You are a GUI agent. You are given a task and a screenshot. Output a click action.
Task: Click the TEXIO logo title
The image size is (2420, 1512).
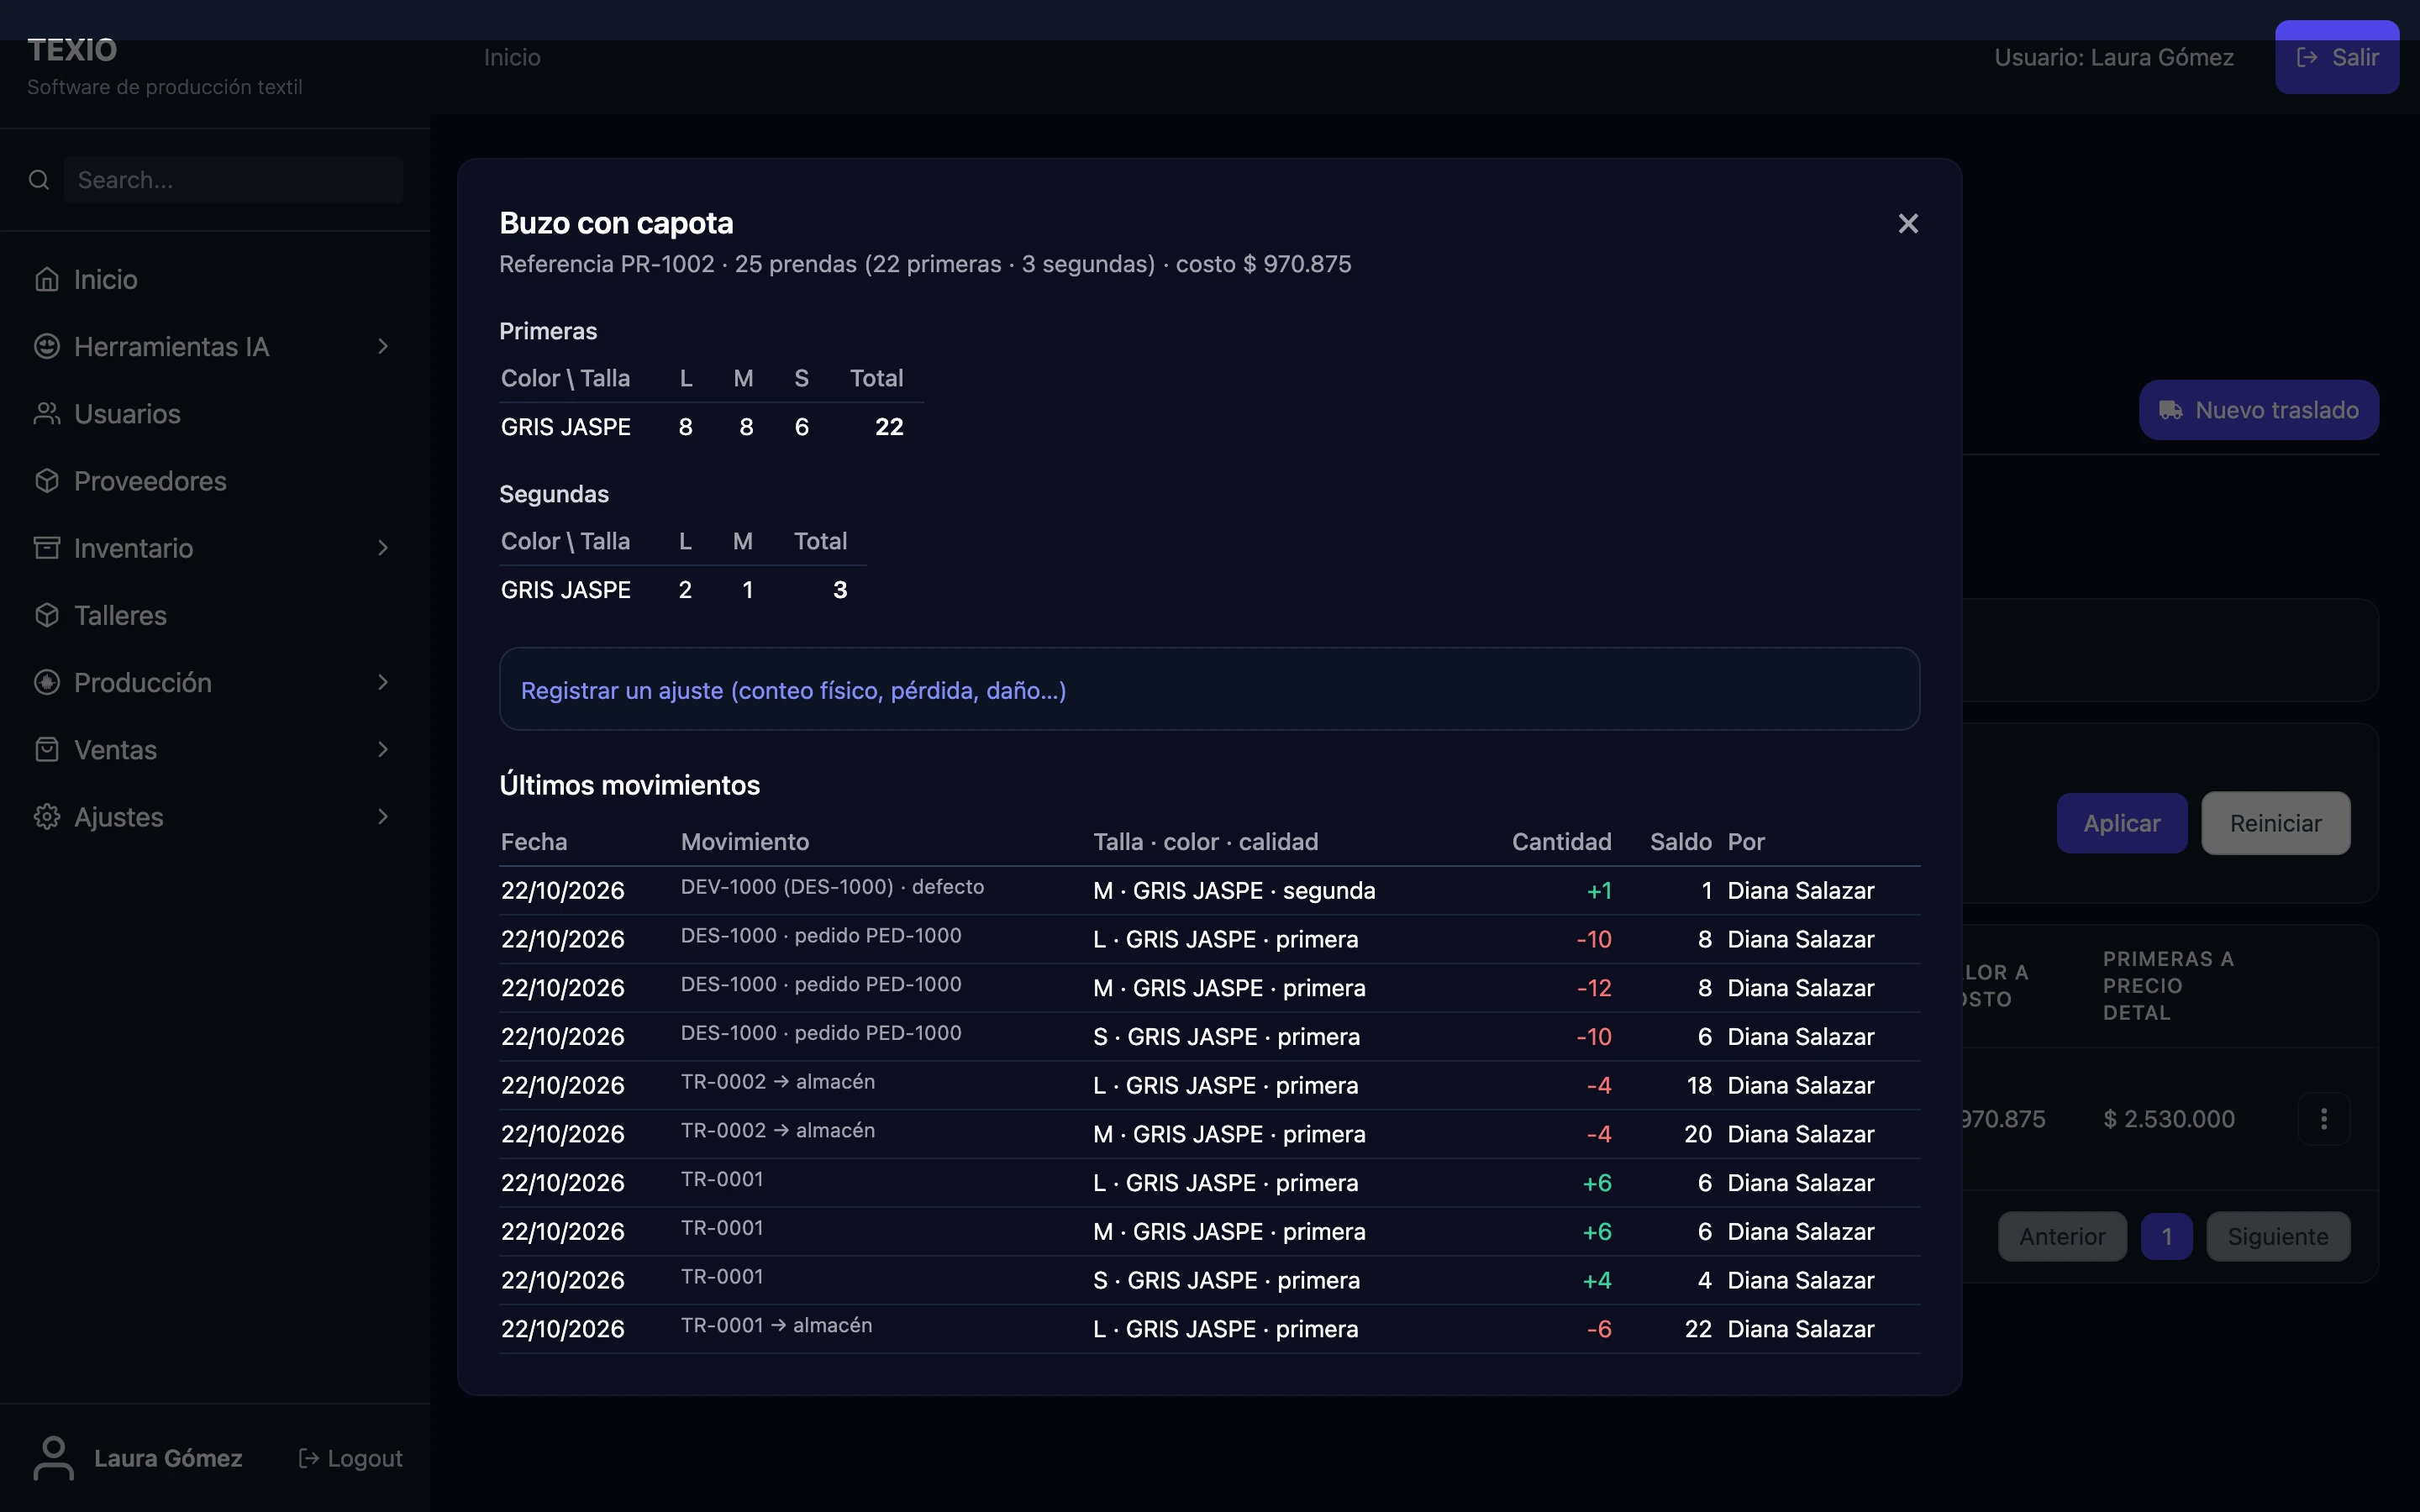coord(72,49)
